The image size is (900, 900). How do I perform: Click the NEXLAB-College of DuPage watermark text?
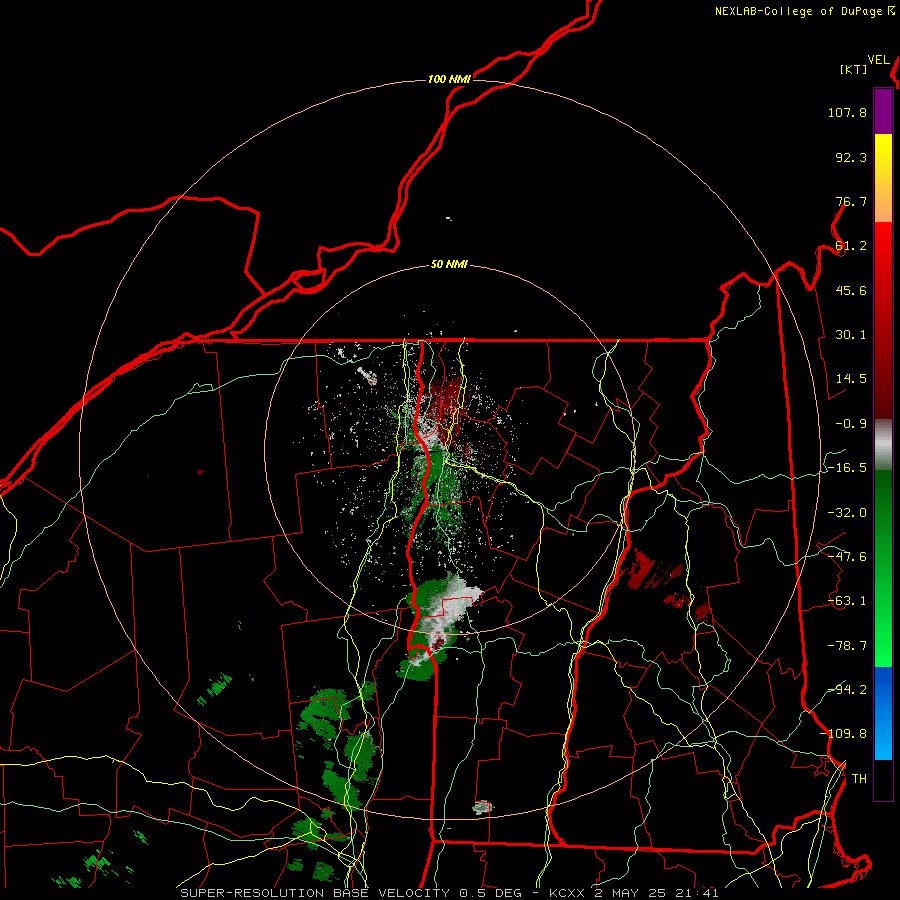point(805,11)
